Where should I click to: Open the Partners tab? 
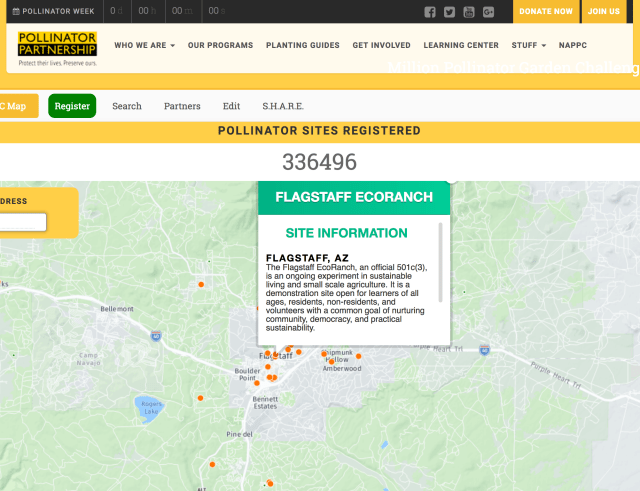pos(182,106)
